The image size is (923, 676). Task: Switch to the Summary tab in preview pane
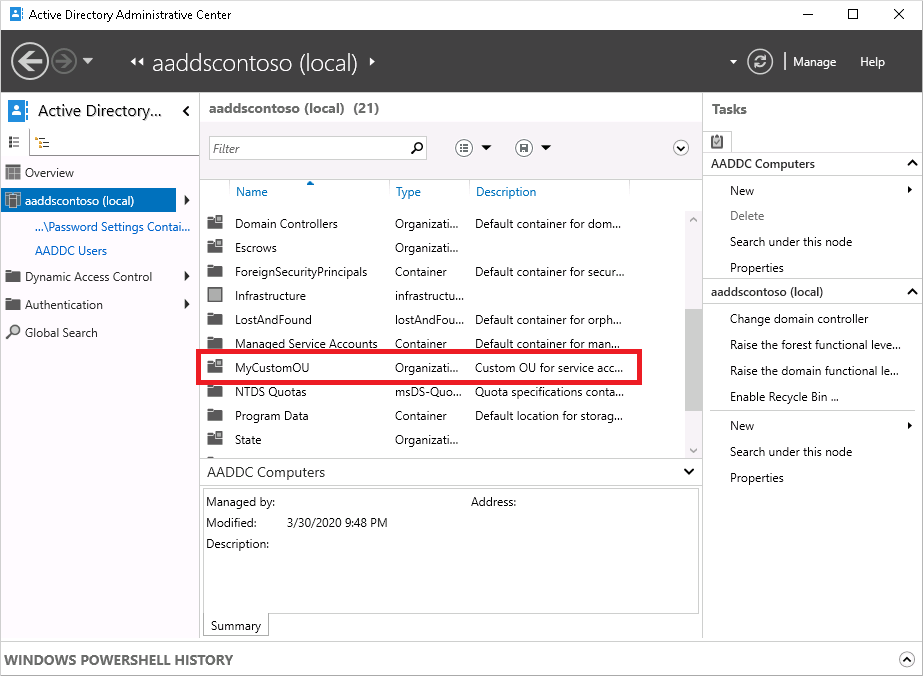click(x=235, y=624)
